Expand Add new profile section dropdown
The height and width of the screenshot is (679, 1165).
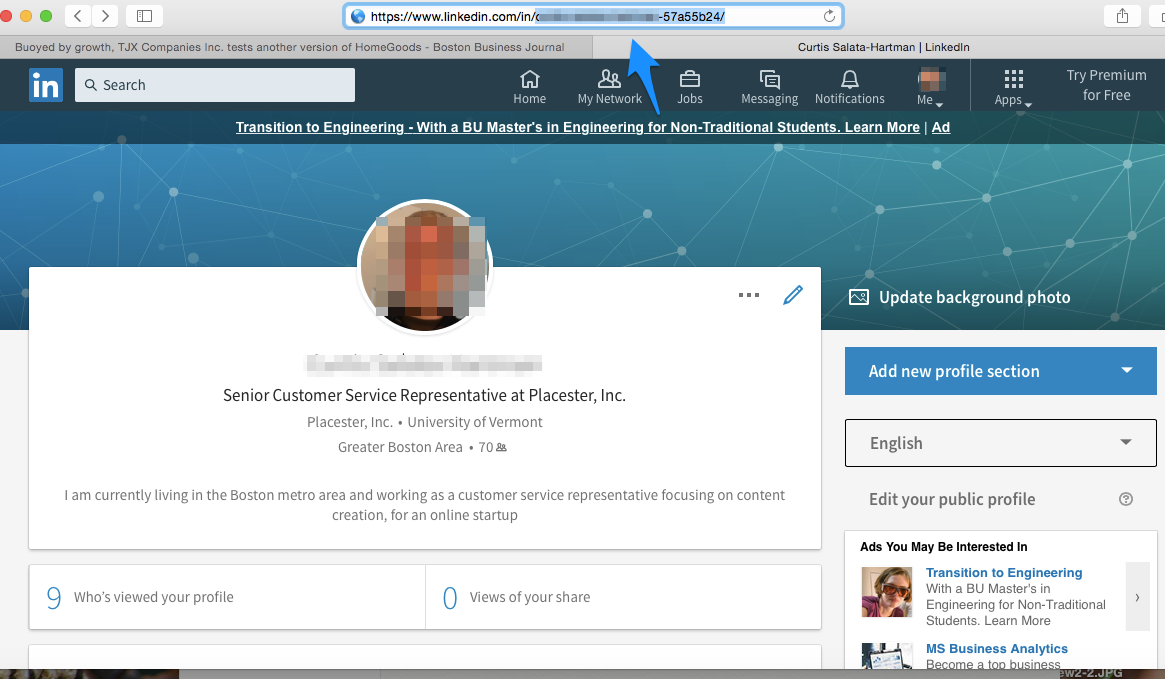pos(1000,371)
